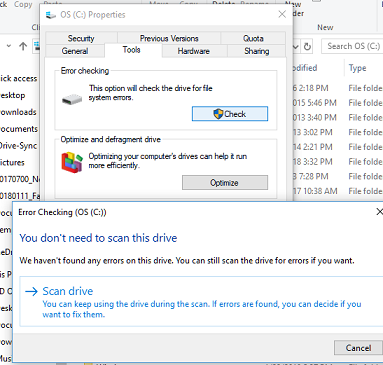
Task: Start the Scan drive option
Action: coord(201,301)
